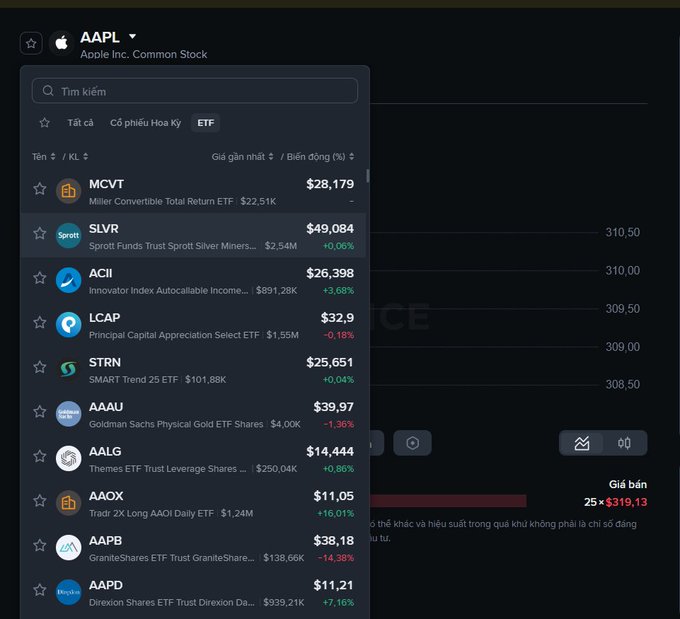Switch to candlestick chart view

tap(624, 443)
